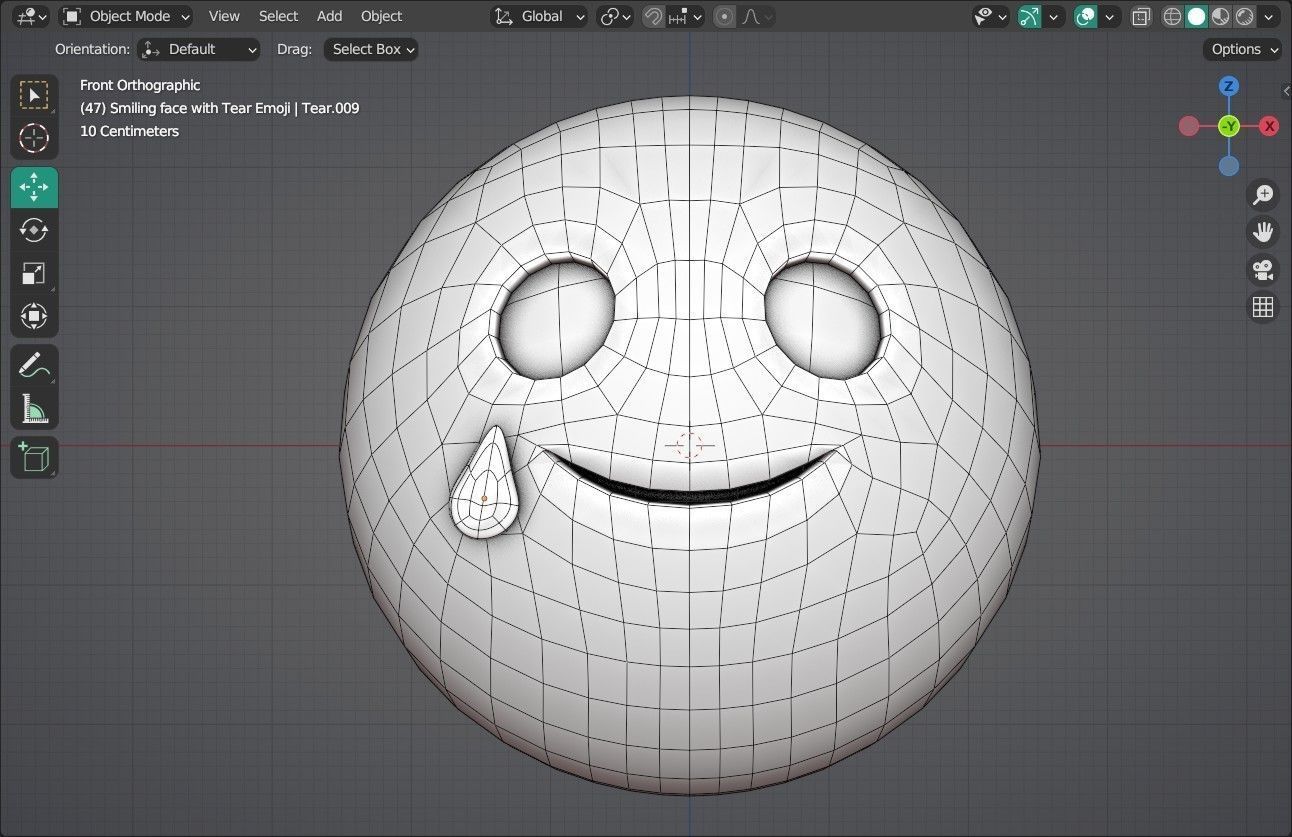This screenshot has width=1292, height=837.
Task: Click the negative Z axis gizmo ball
Action: pyautogui.click(x=1229, y=166)
